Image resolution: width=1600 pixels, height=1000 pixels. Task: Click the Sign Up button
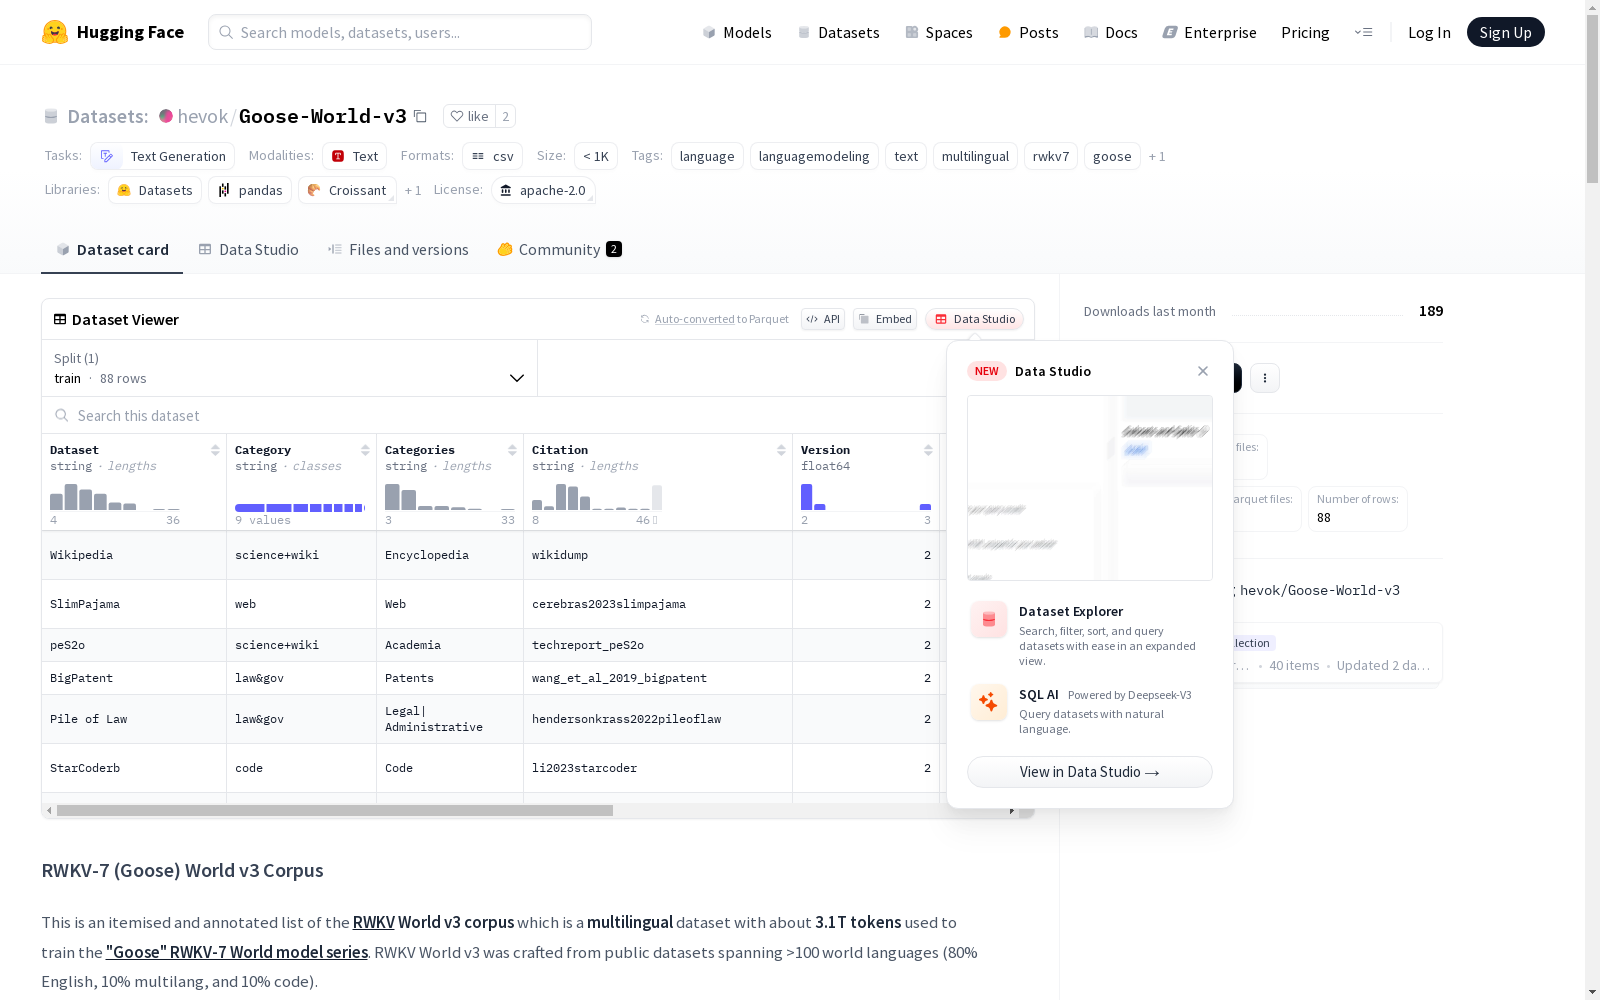[1506, 32]
